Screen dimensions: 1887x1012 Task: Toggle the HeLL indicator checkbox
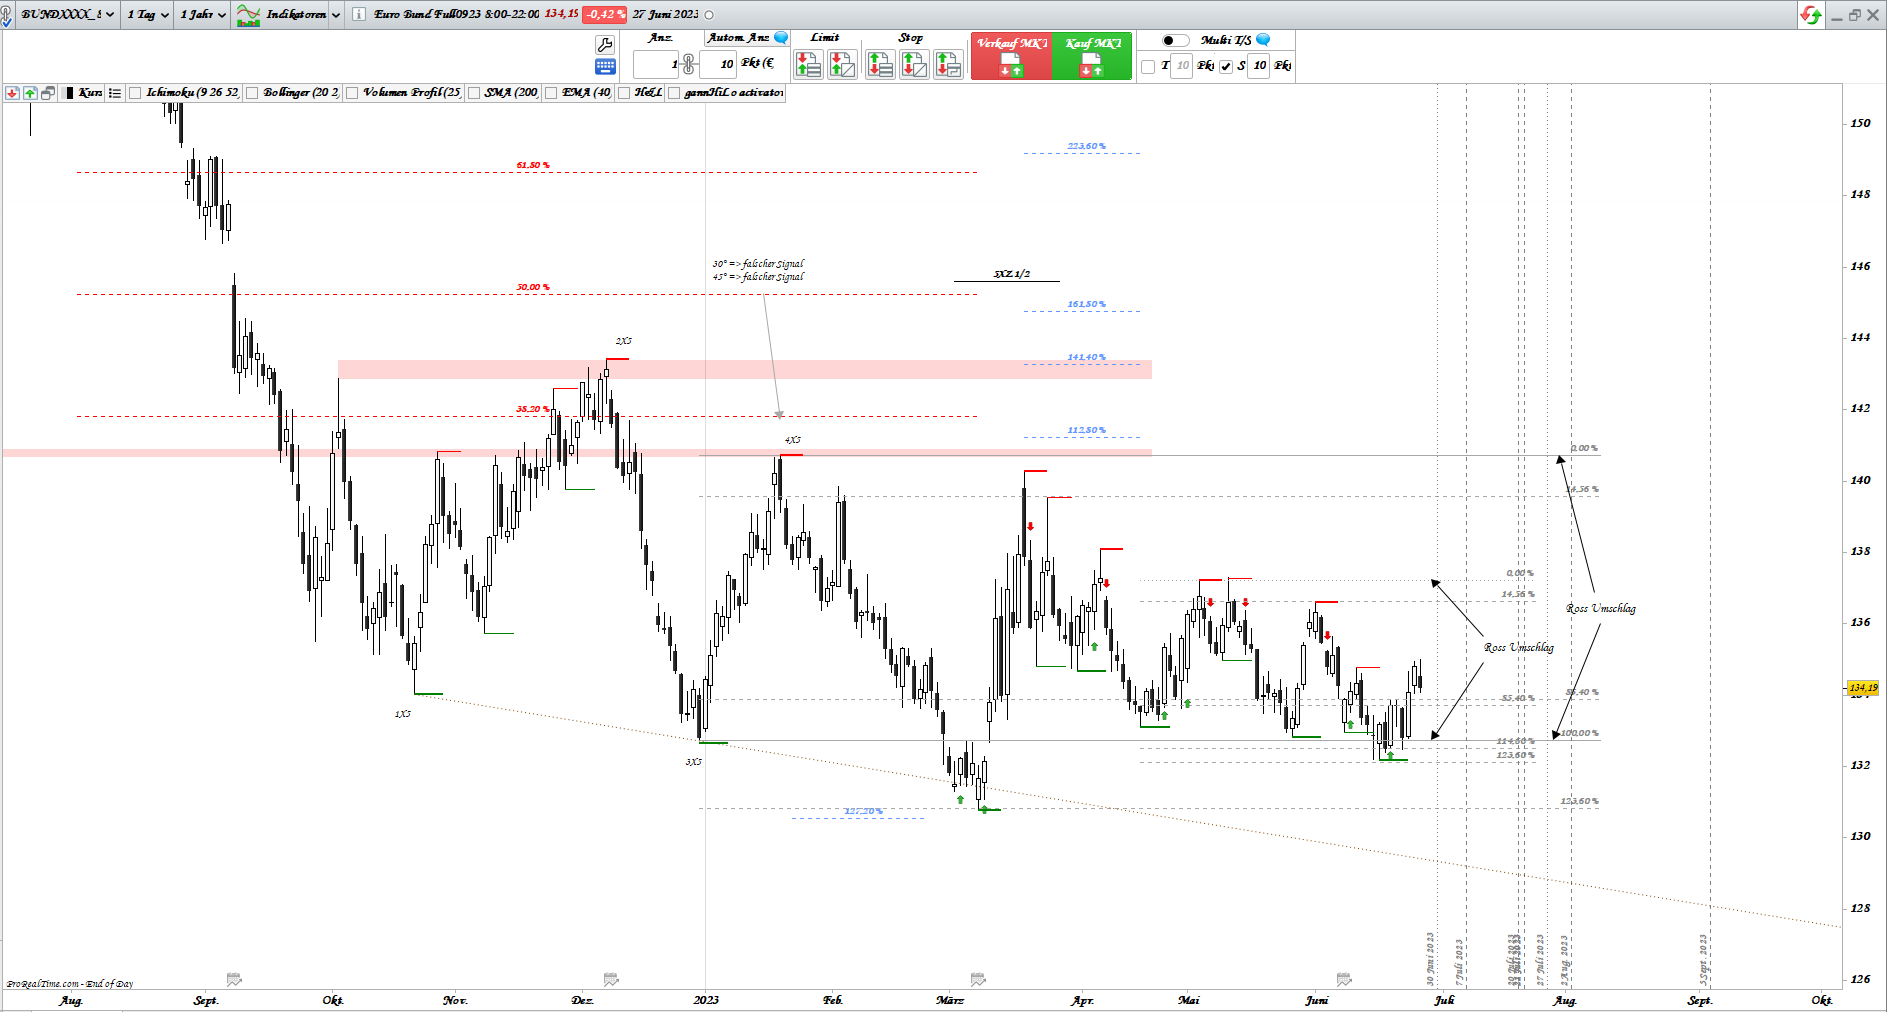tap(624, 93)
